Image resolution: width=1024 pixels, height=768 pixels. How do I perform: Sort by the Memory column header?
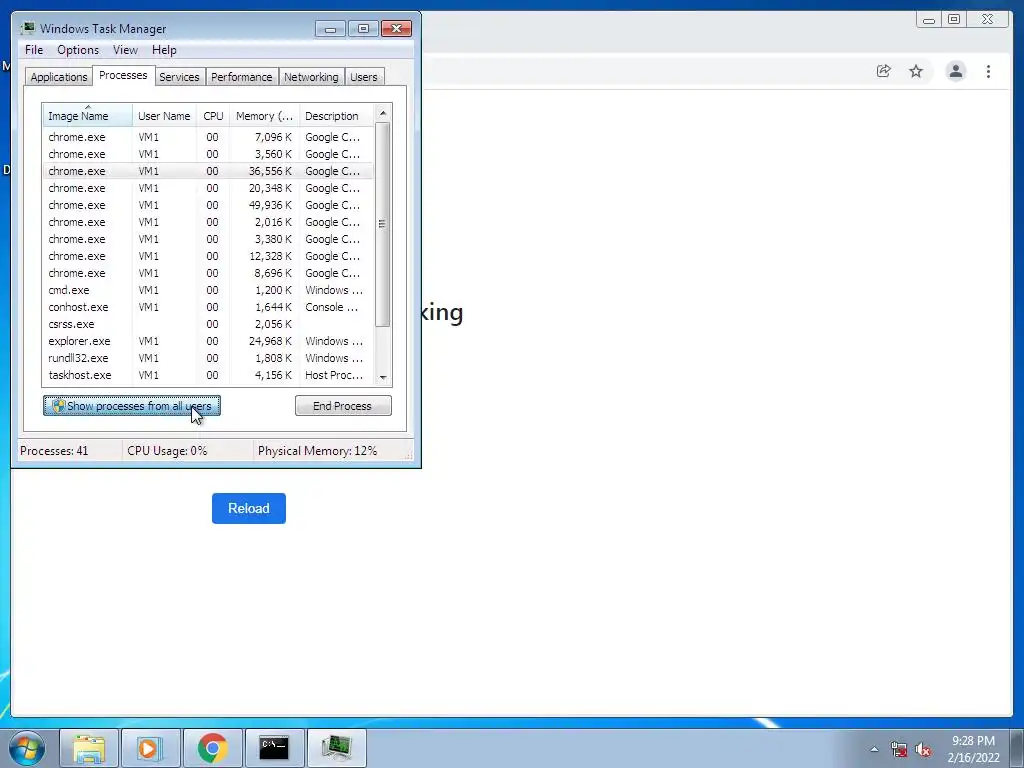264,116
